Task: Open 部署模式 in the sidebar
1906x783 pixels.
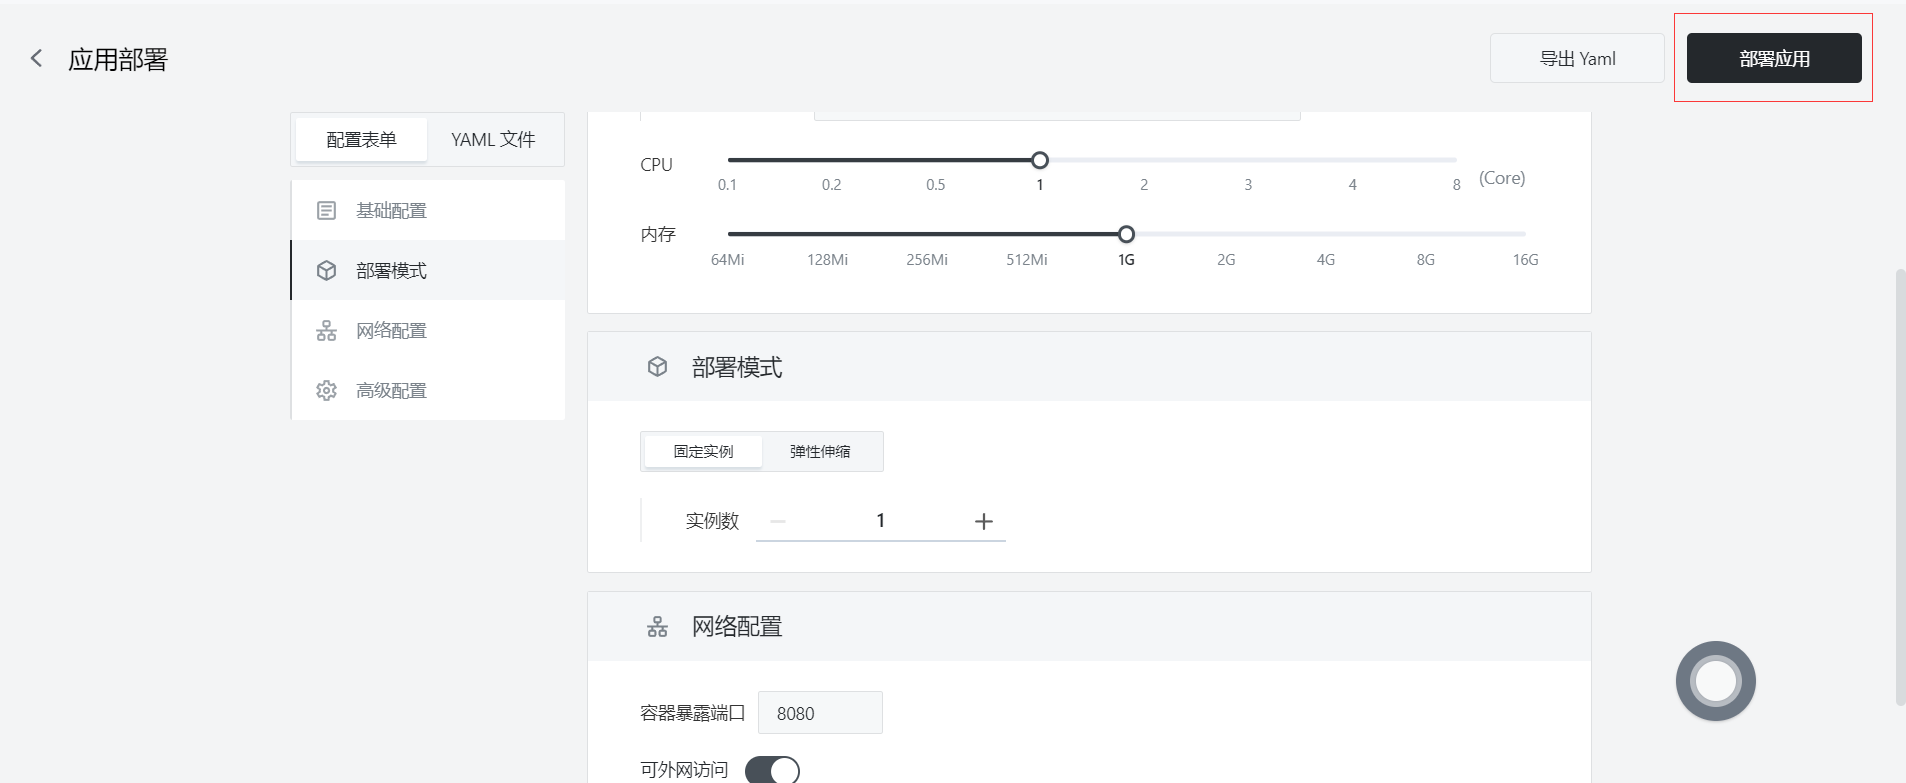Action: tap(428, 270)
